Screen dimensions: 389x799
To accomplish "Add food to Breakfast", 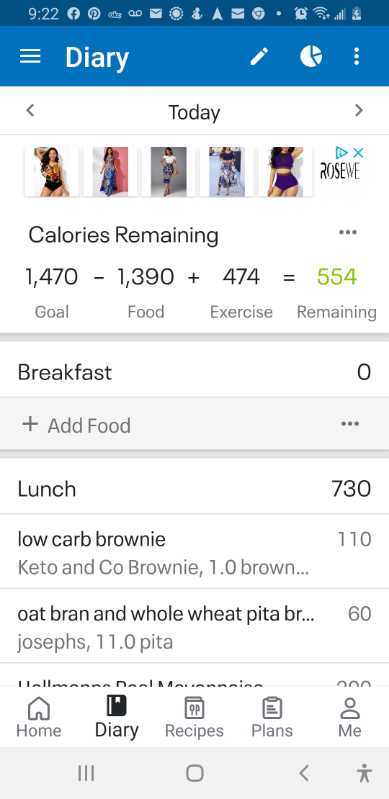I will (x=76, y=425).
